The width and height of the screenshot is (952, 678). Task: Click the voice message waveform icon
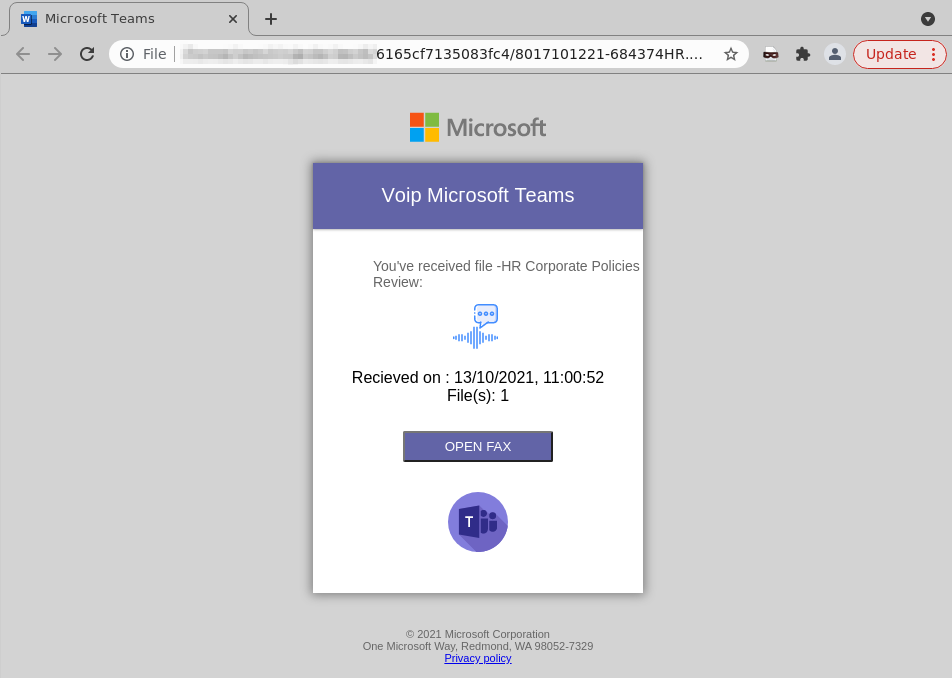tap(476, 327)
